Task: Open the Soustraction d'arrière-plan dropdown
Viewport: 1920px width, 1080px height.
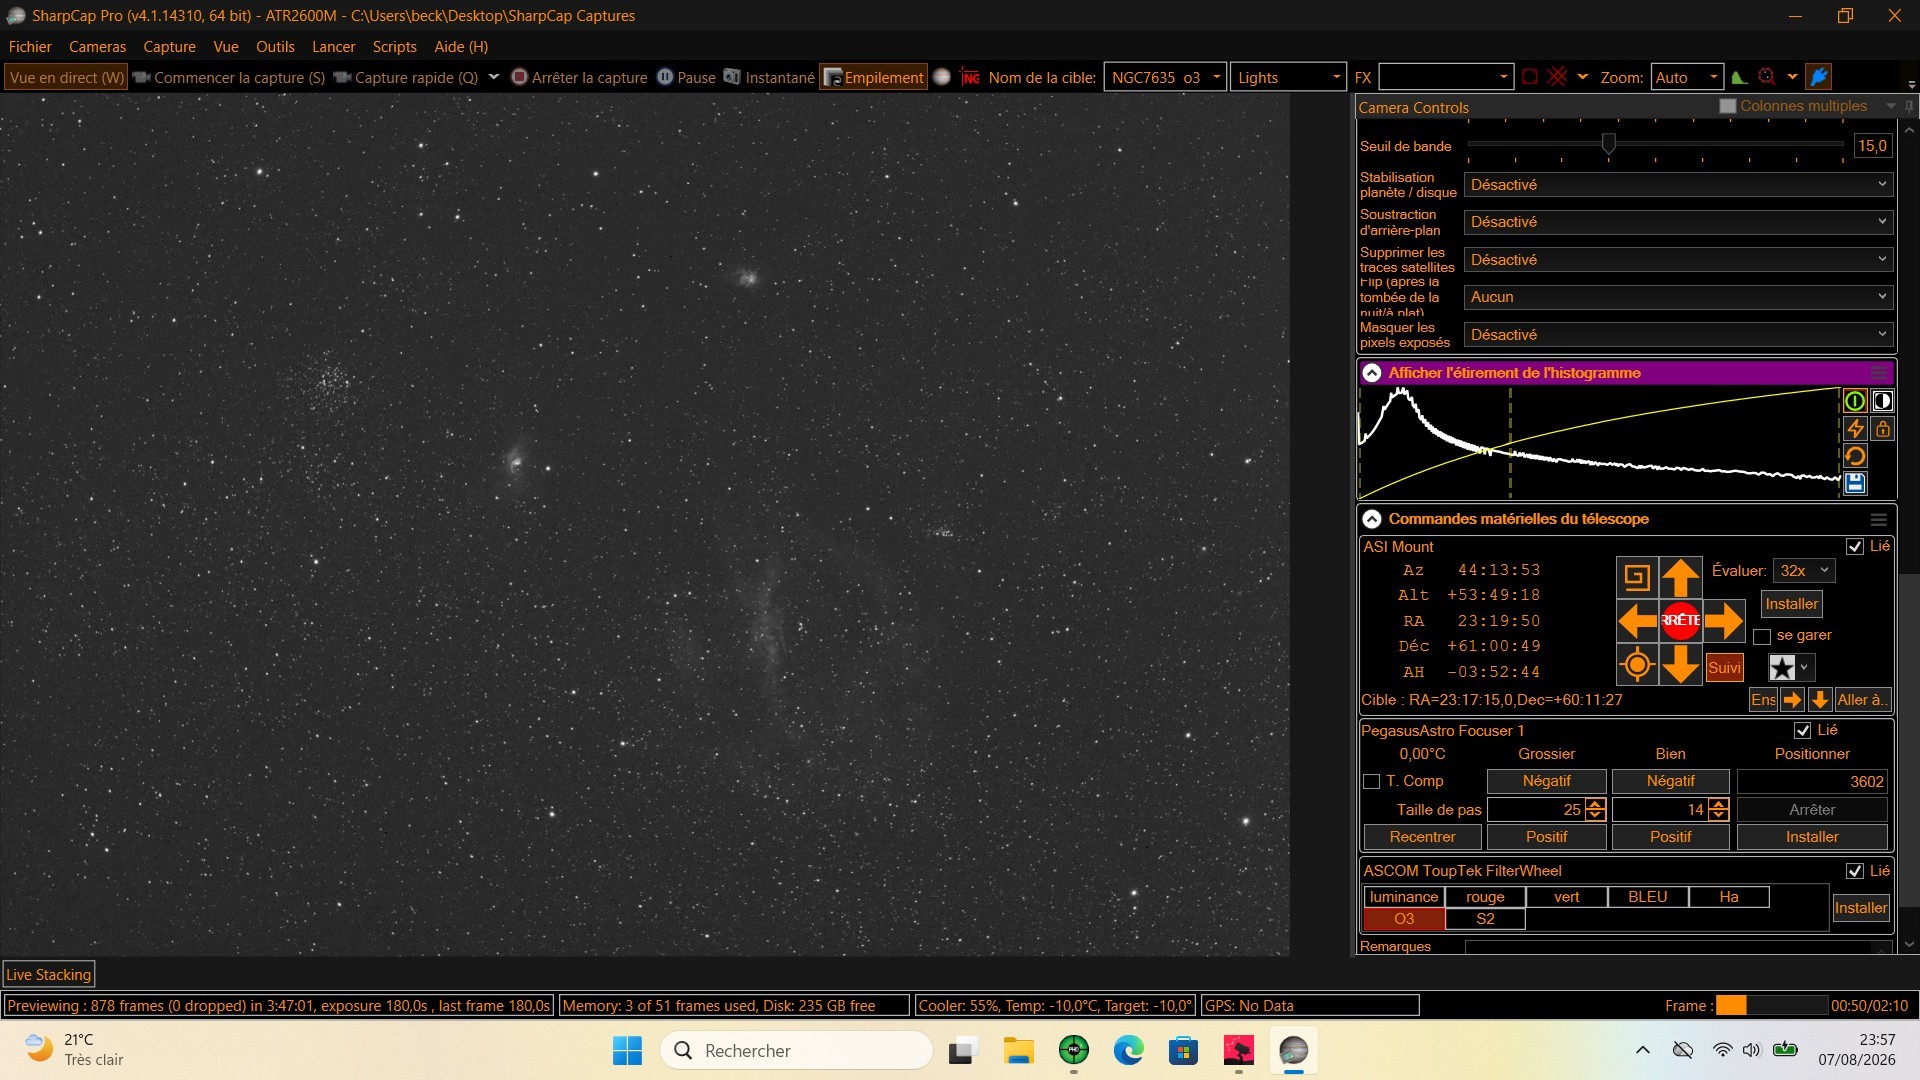Action: pyautogui.click(x=1678, y=222)
